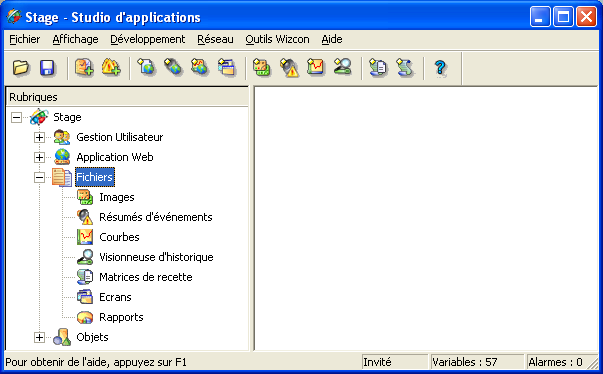603x374 pixels.
Task: Click the new image toolbar icon
Action: (262, 67)
